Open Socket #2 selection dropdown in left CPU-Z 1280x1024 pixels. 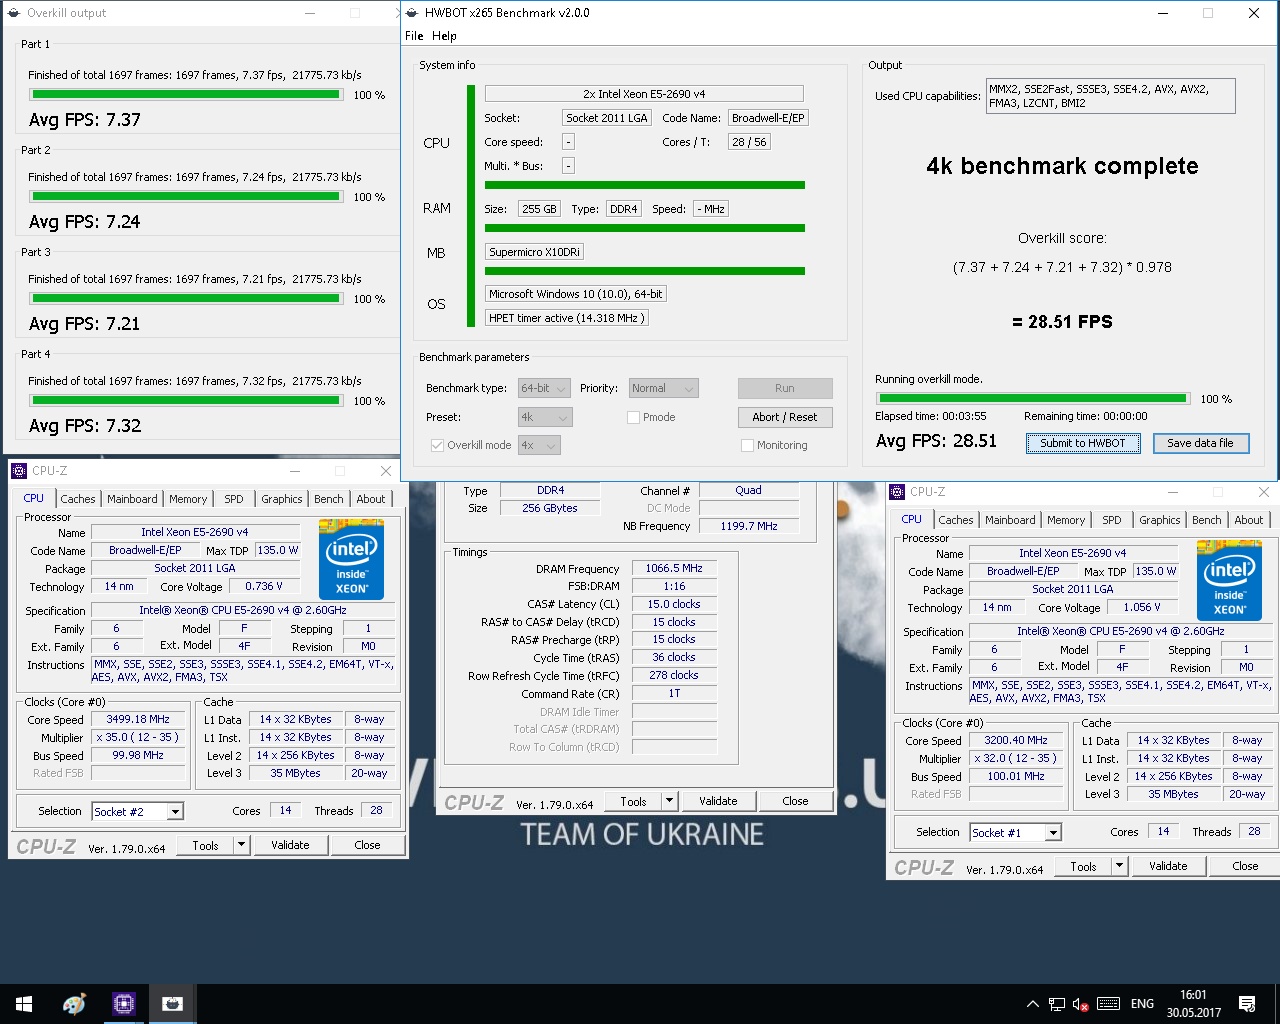pos(138,812)
